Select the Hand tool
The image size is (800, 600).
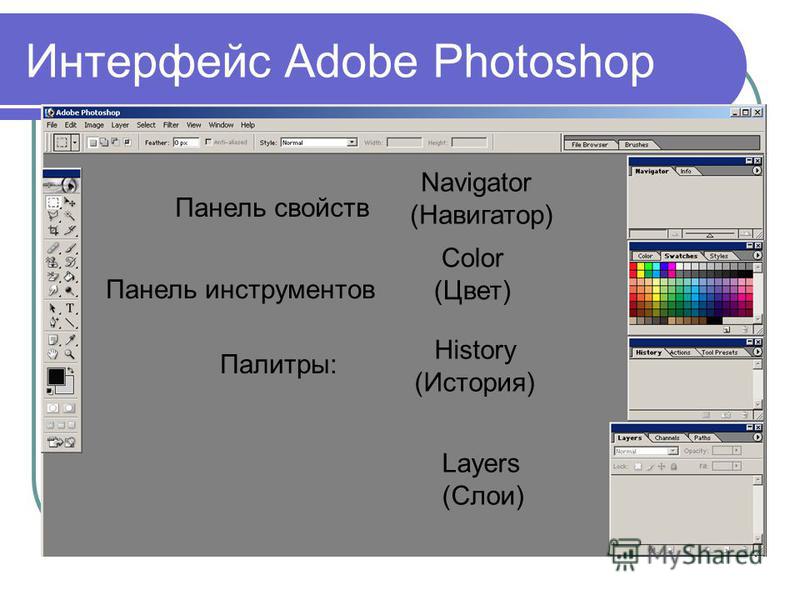(53, 354)
